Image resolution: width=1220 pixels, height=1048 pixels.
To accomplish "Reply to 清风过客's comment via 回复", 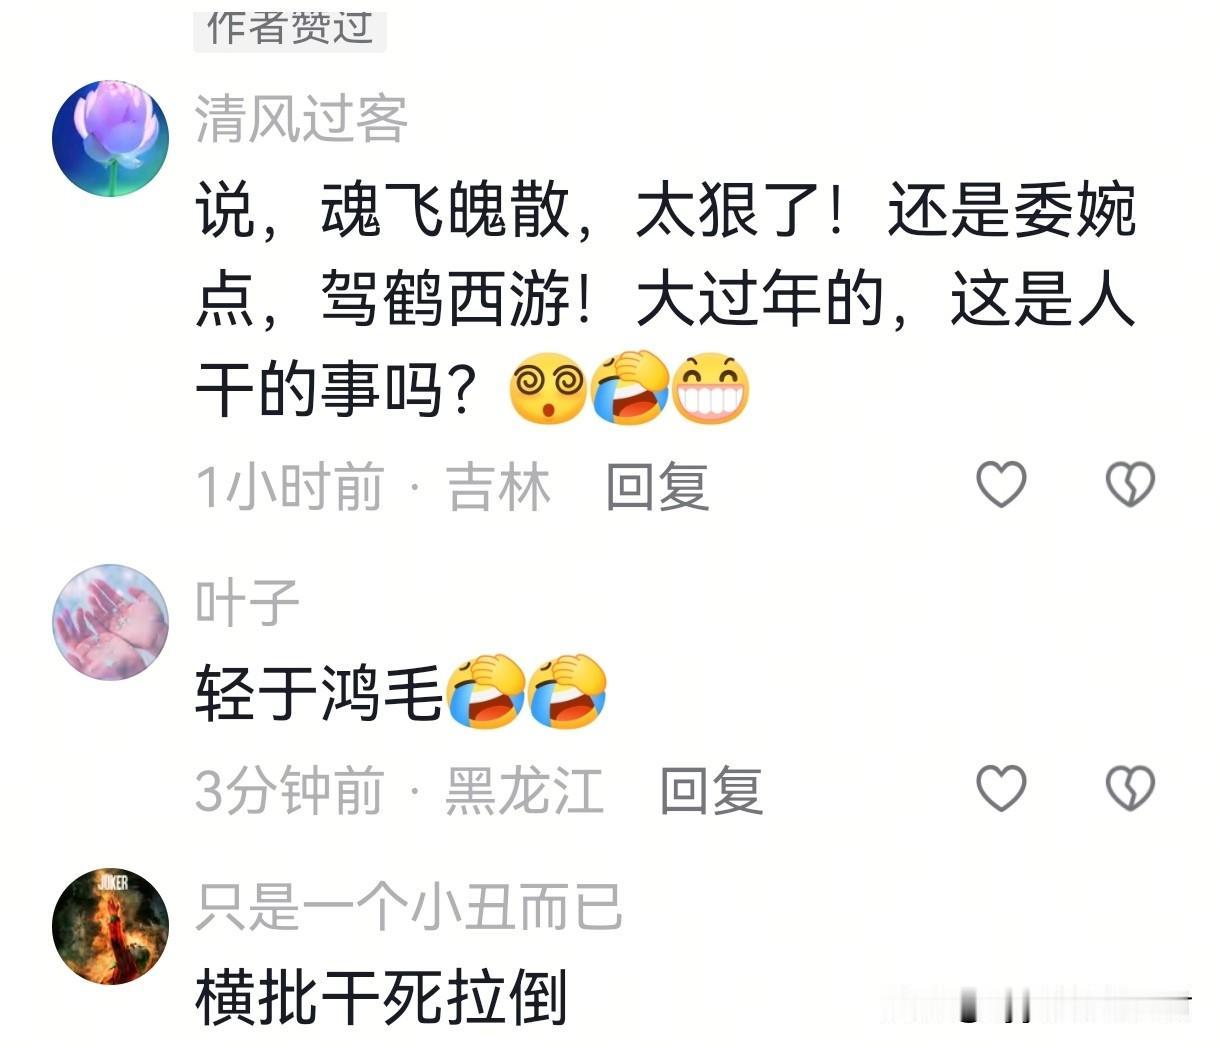I will coord(657,487).
